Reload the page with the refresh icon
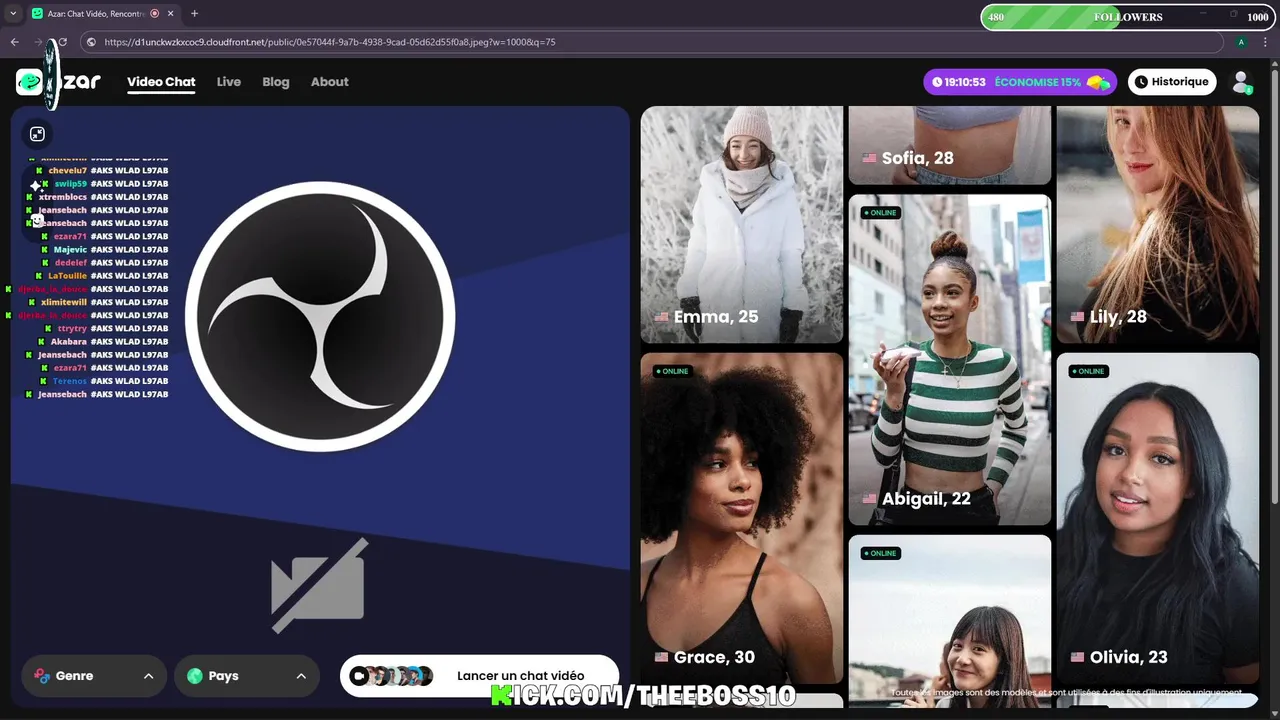 [62, 42]
